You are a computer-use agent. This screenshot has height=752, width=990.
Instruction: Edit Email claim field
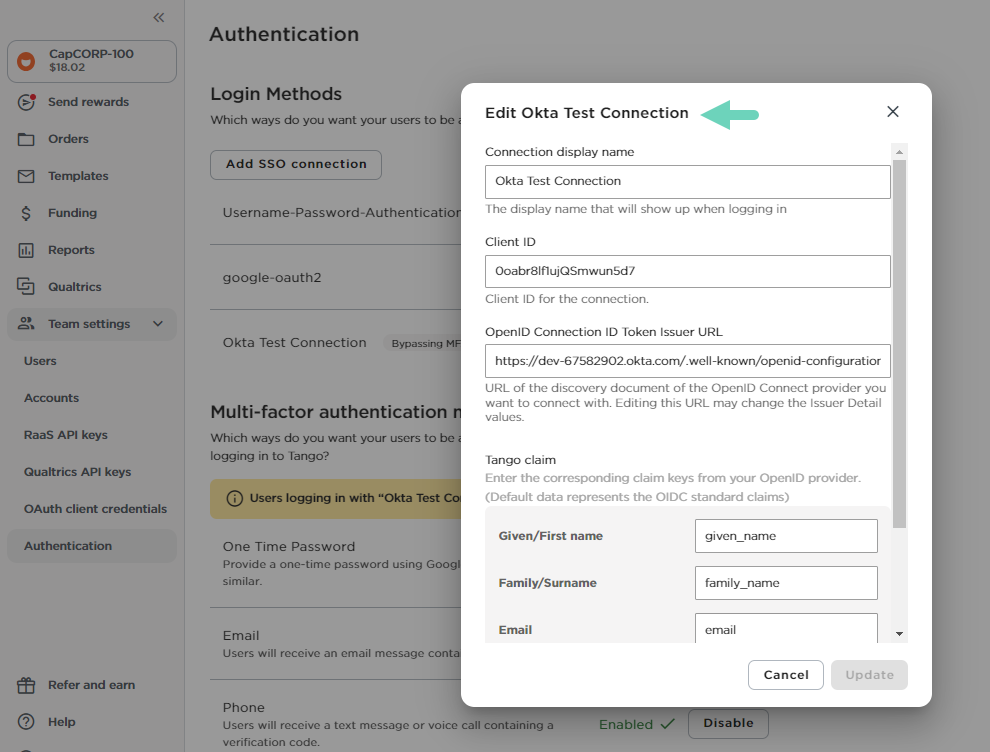coord(786,628)
